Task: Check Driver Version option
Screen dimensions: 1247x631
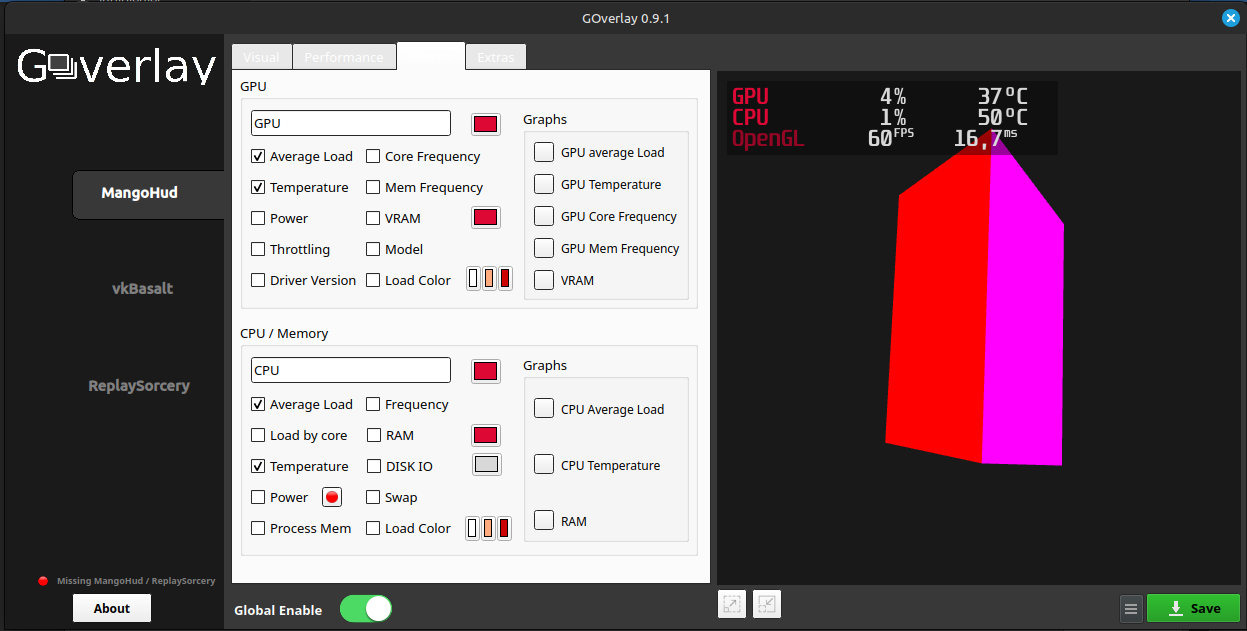Action: [x=258, y=280]
